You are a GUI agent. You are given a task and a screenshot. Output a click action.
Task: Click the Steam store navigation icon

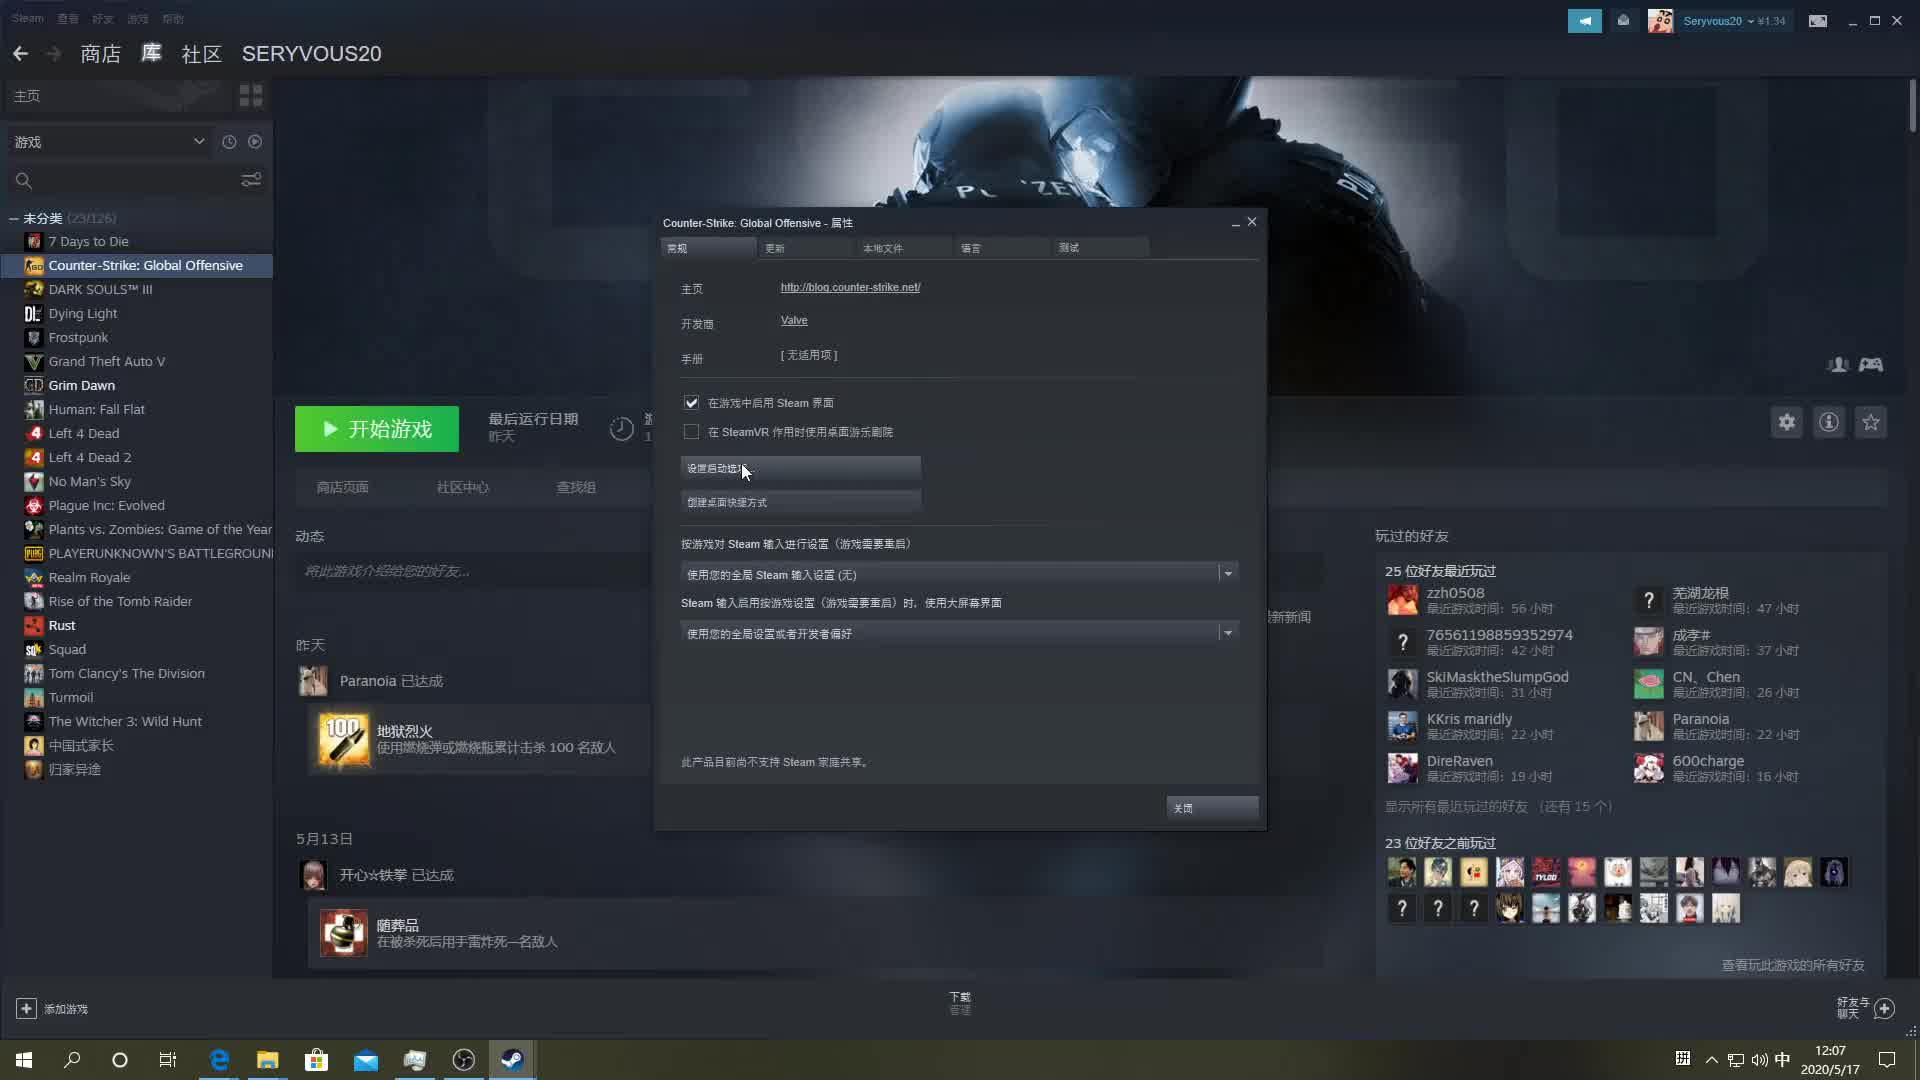point(100,53)
